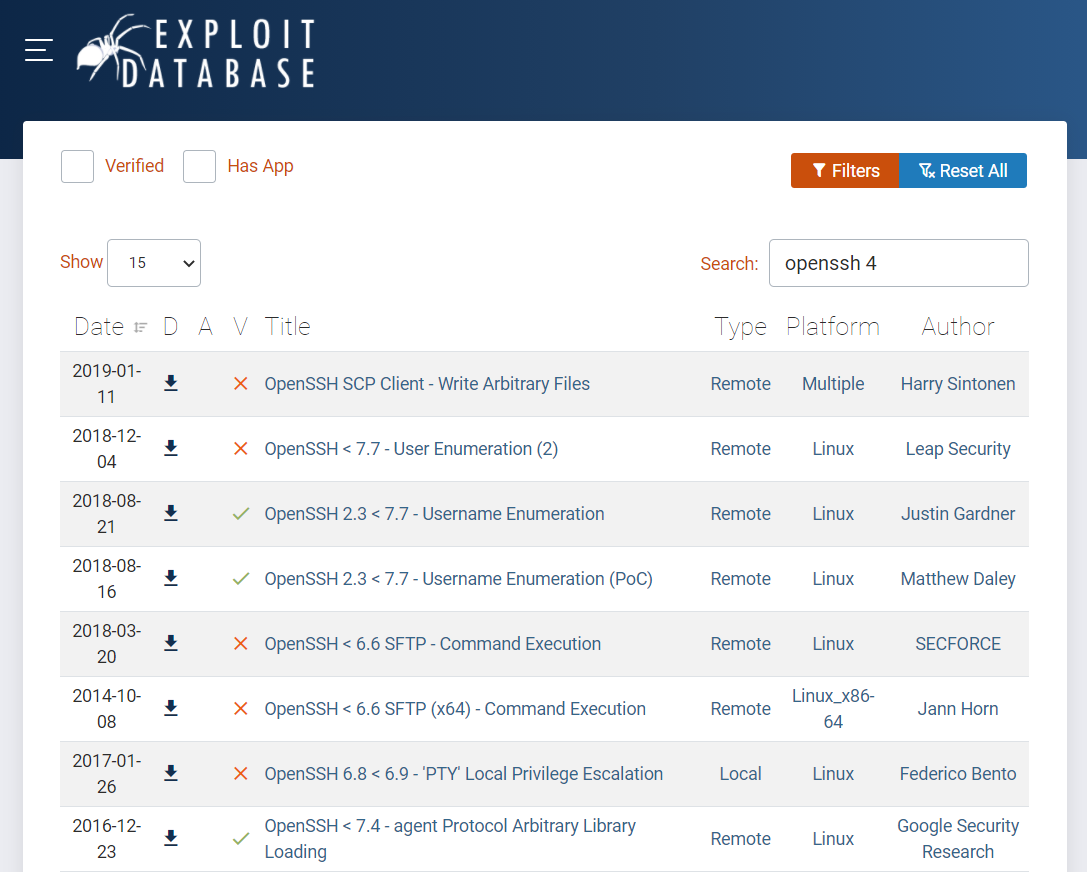Image resolution: width=1087 pixels, height=872 pixels.
Task: Click author Leap Security
Action: click(x=958, y=449)
